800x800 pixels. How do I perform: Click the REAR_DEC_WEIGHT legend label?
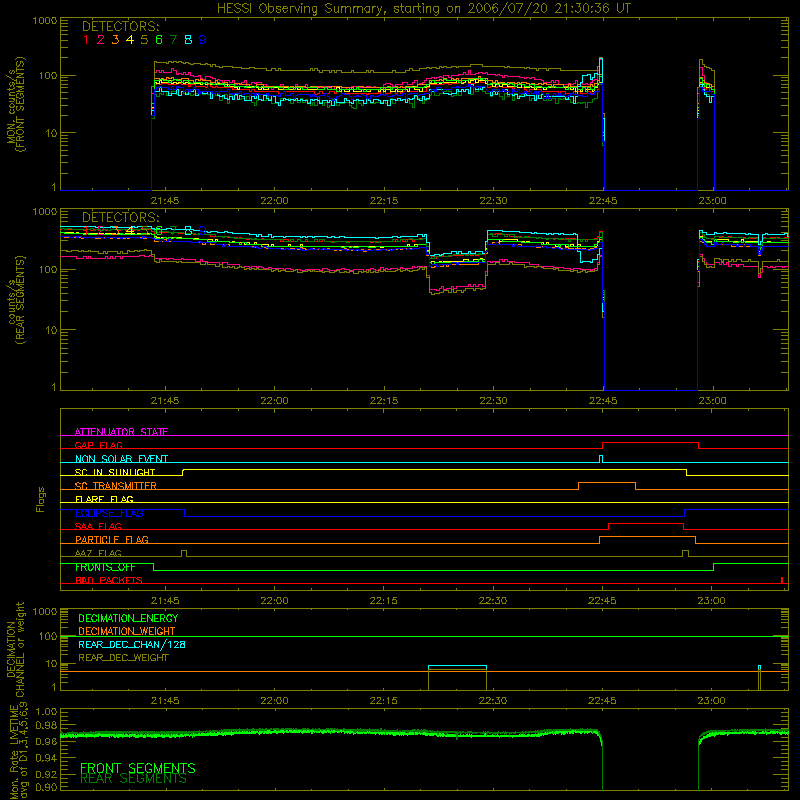point(123,658)
